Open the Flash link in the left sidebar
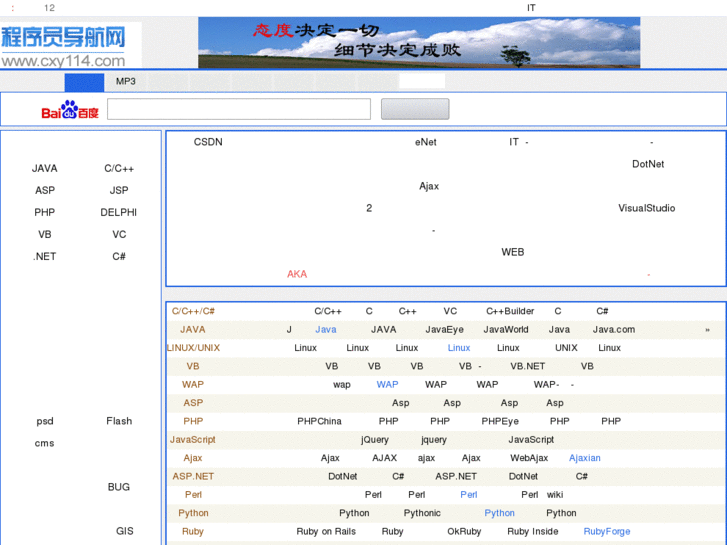Screen dimensions: 727x545 [119, 421]
